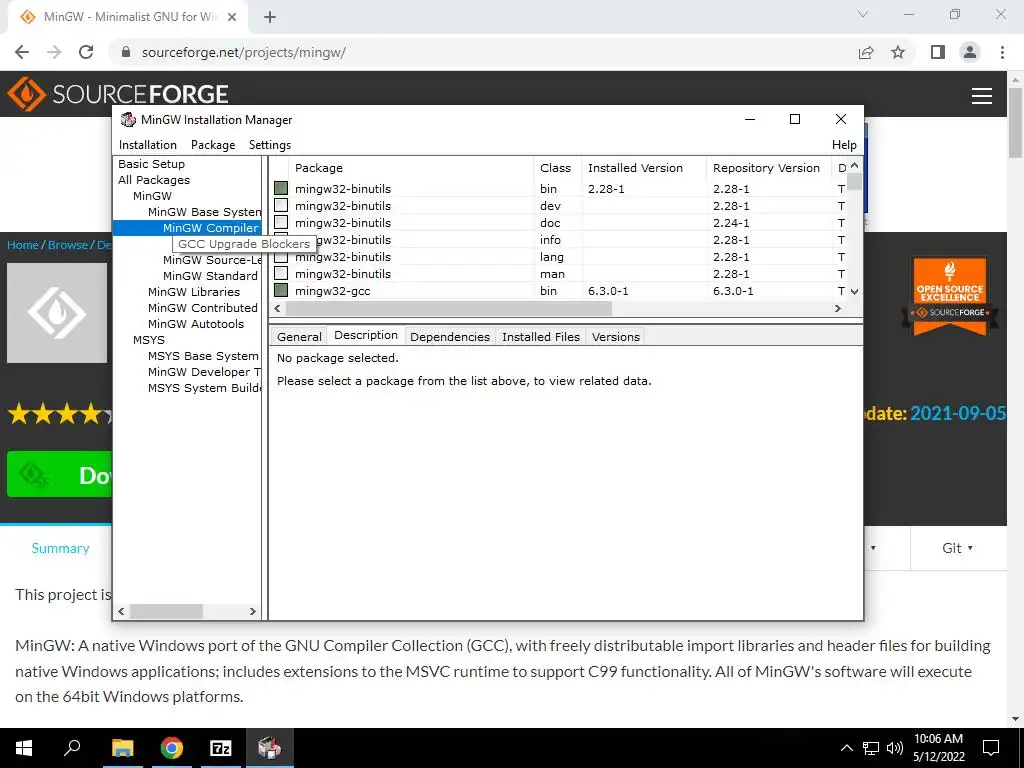Image resolution: width=1024 pixels, height=768 pixels.
Task: Switch to the Installed Files tab
Action: [x=541, y=337]
